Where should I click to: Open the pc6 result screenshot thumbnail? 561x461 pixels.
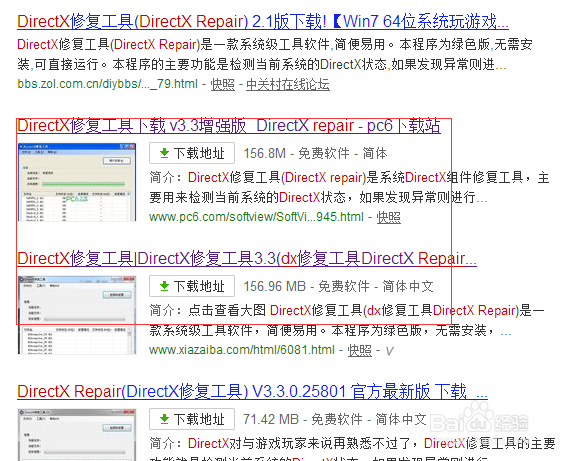point(77,182)
